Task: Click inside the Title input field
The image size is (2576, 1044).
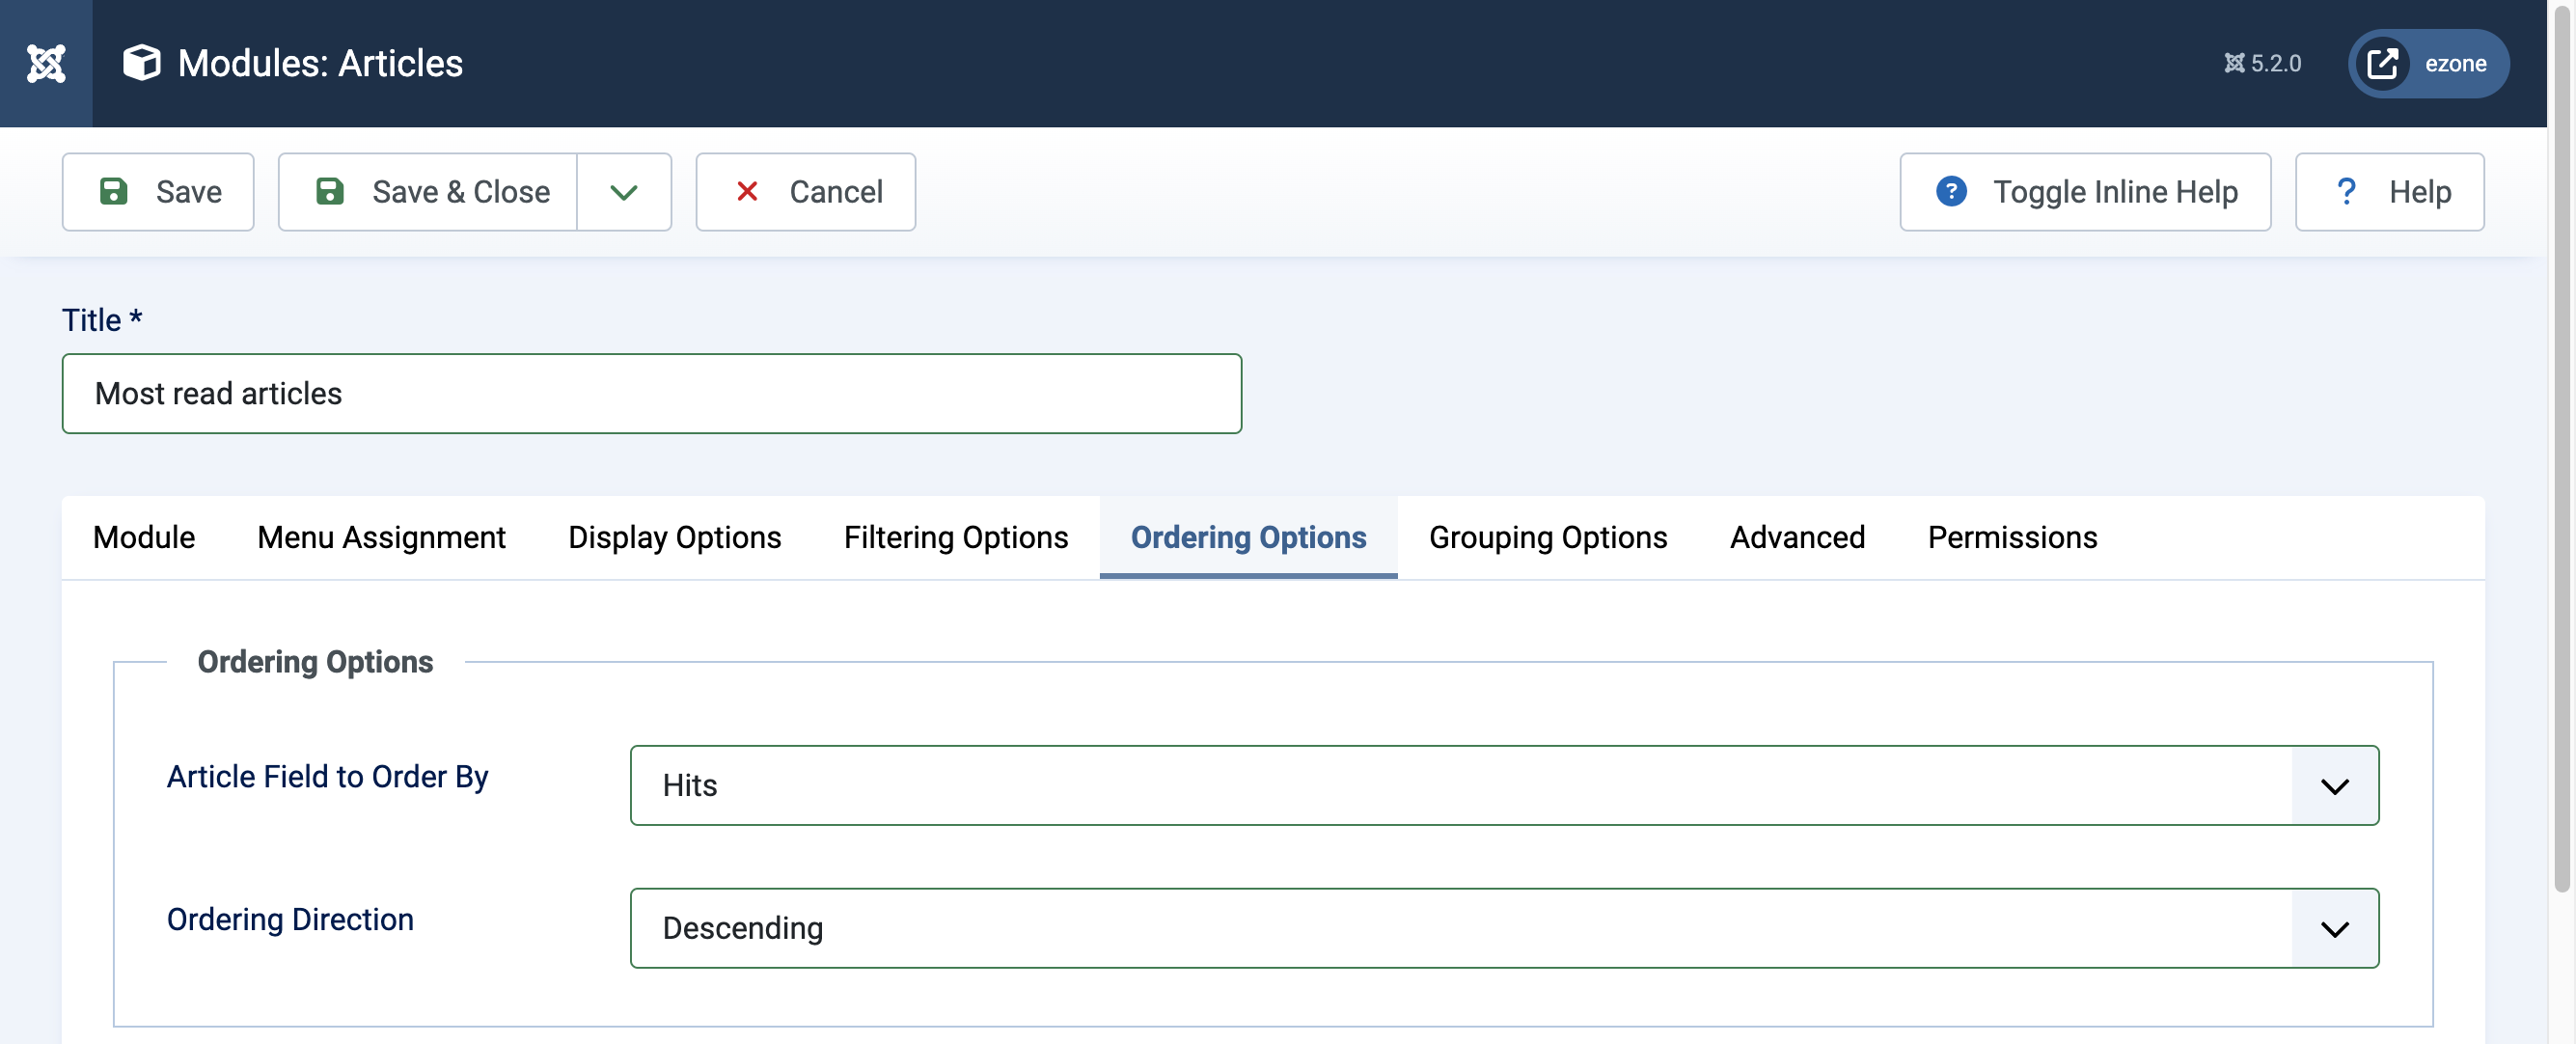Action: pyautogui.click(x=652, y=393)
